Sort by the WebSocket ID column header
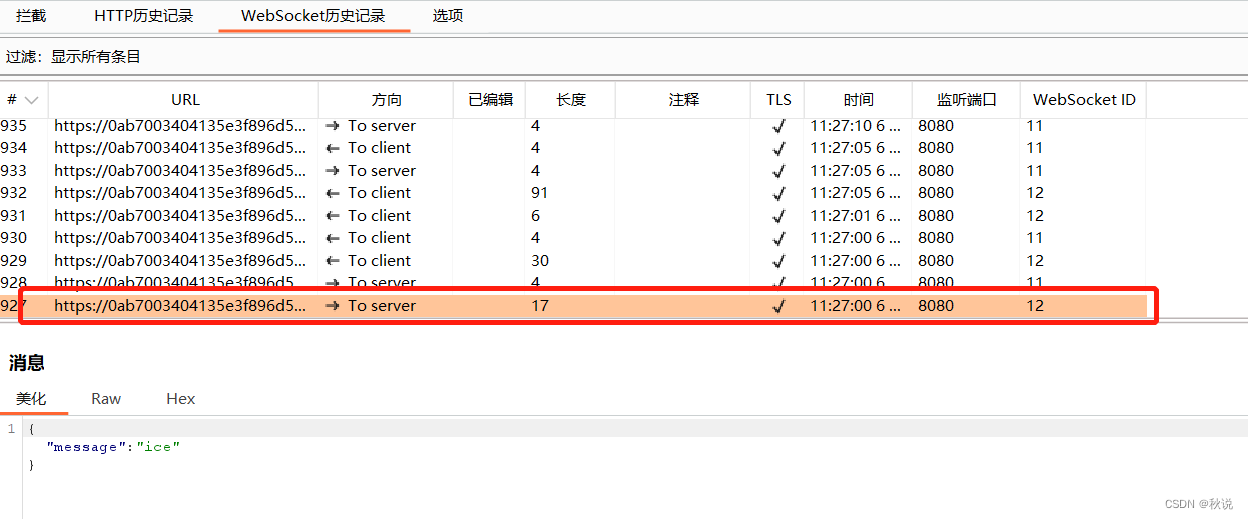The image size is (1248, 519). (x=1084, y=100)
